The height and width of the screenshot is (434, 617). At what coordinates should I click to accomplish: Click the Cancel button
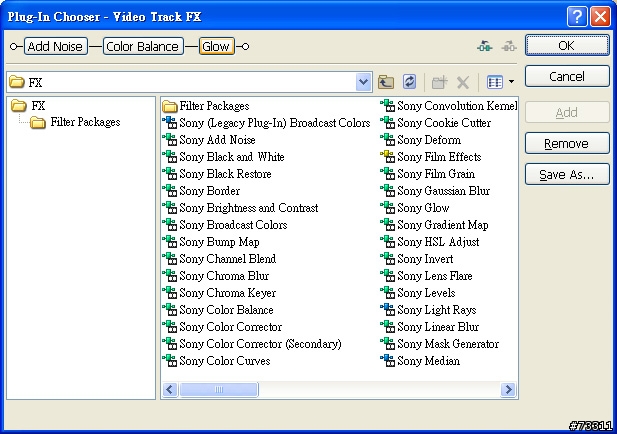coord(567,76)
